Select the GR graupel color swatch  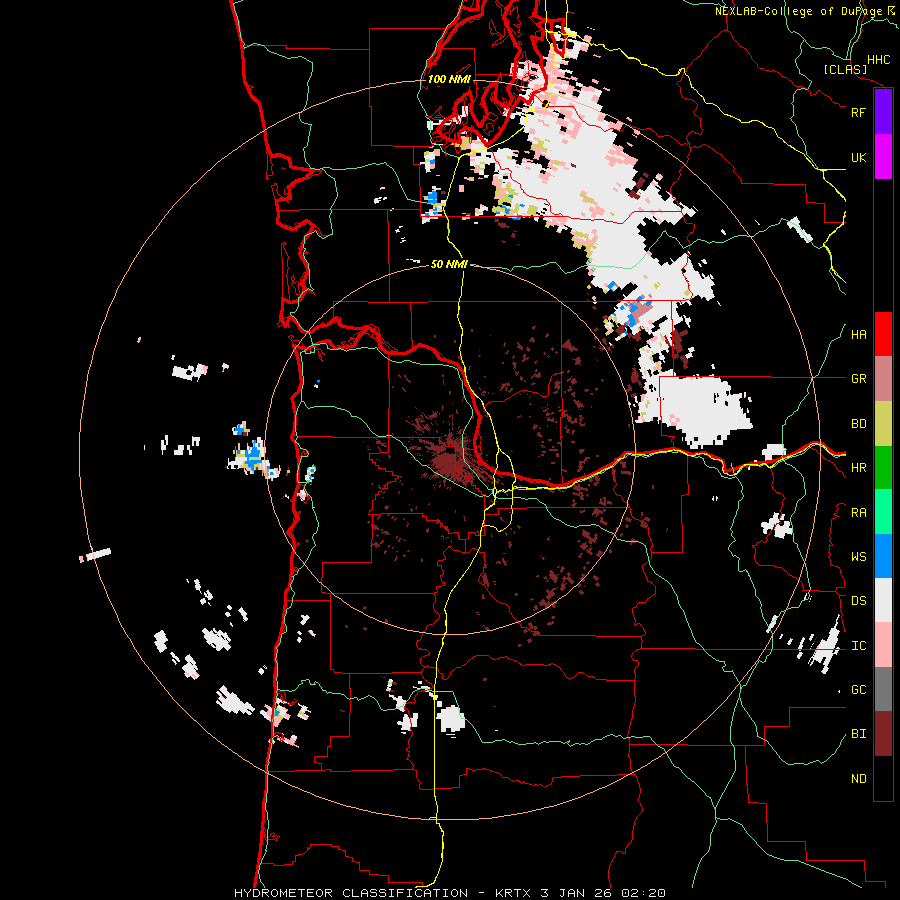click(x=883, y=379)
